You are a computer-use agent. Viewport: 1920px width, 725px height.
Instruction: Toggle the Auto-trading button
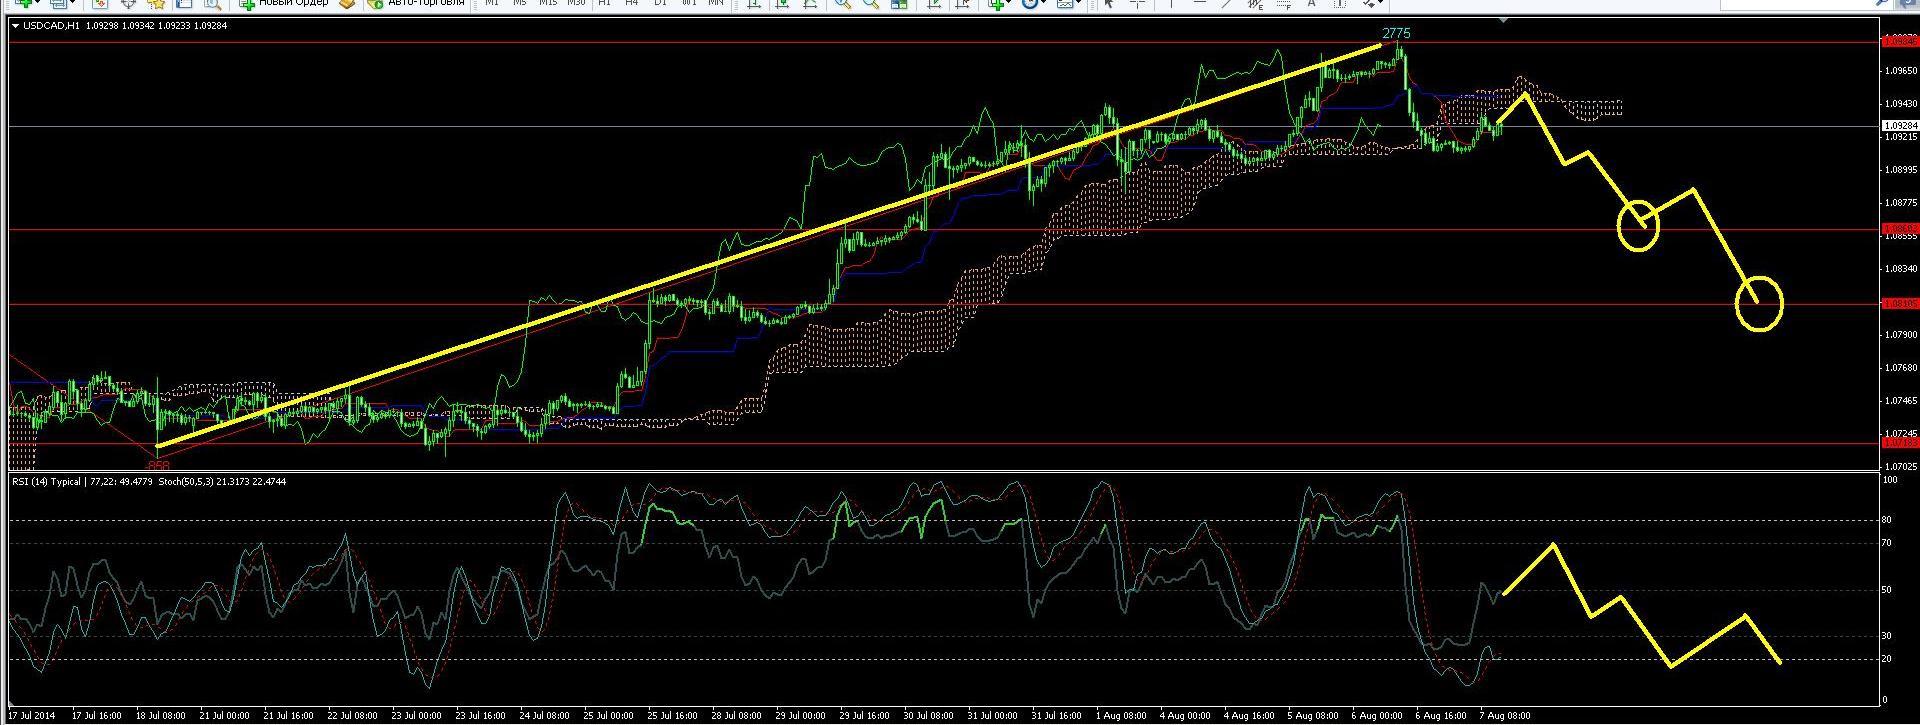click(416, 4)
